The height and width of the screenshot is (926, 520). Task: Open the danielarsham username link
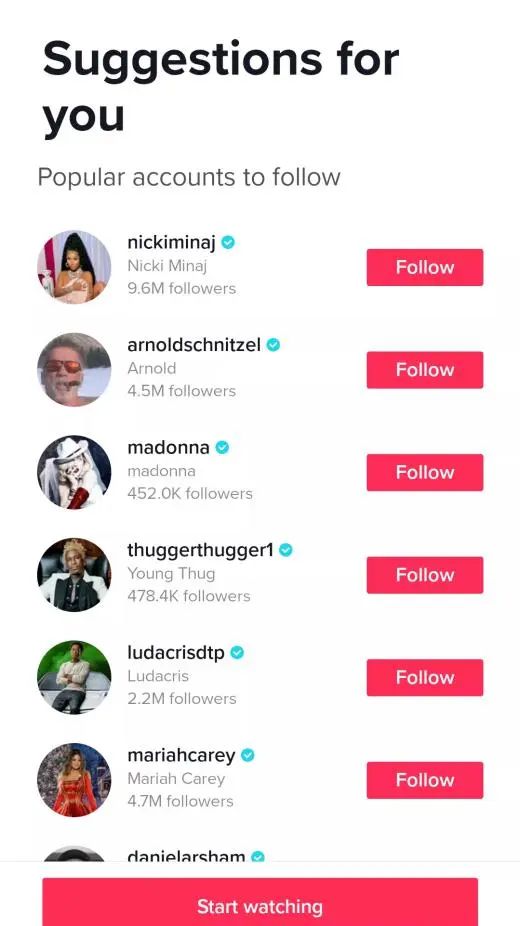[186, 856]
